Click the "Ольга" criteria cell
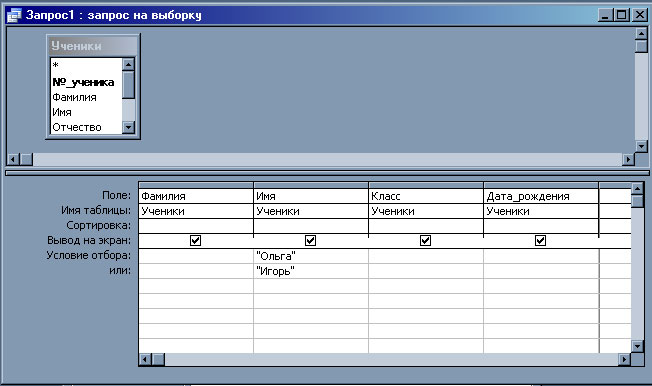The height and width of the screenshot is (386, 652). click(311, 256)
